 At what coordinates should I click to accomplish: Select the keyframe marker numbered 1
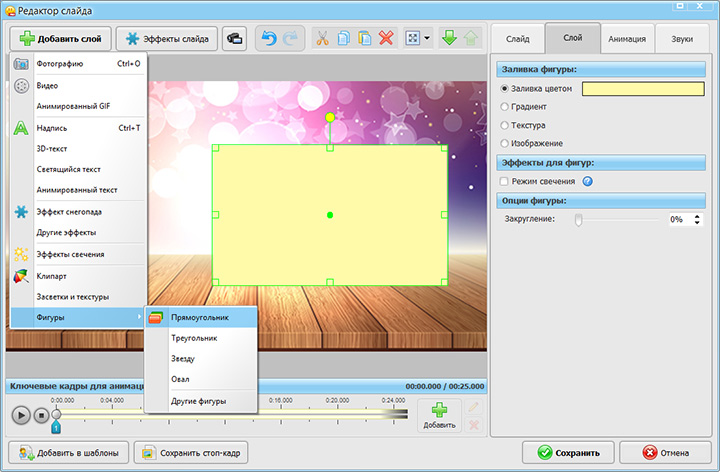tap(56, 427)
